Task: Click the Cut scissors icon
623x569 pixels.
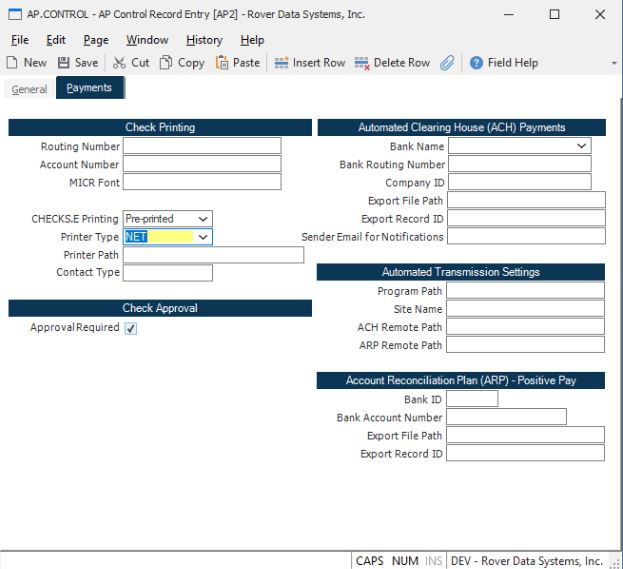Action: [x=119, y=62]
